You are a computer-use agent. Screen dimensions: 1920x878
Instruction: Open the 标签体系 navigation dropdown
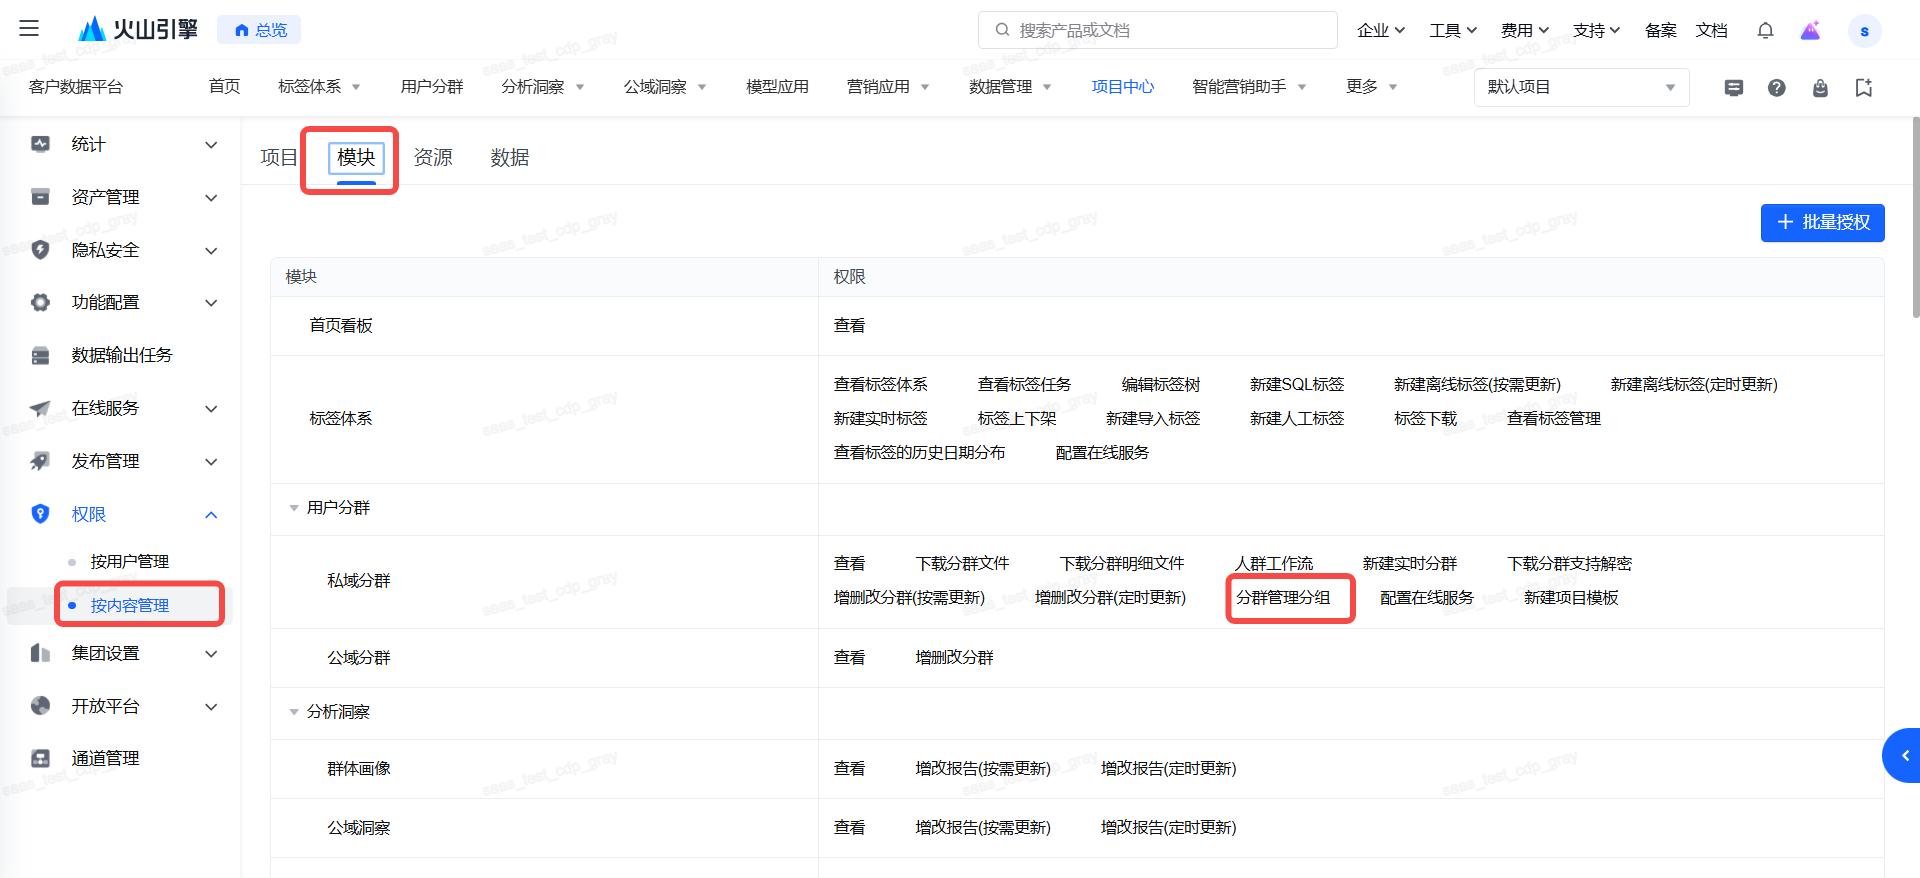pos(319,87)
